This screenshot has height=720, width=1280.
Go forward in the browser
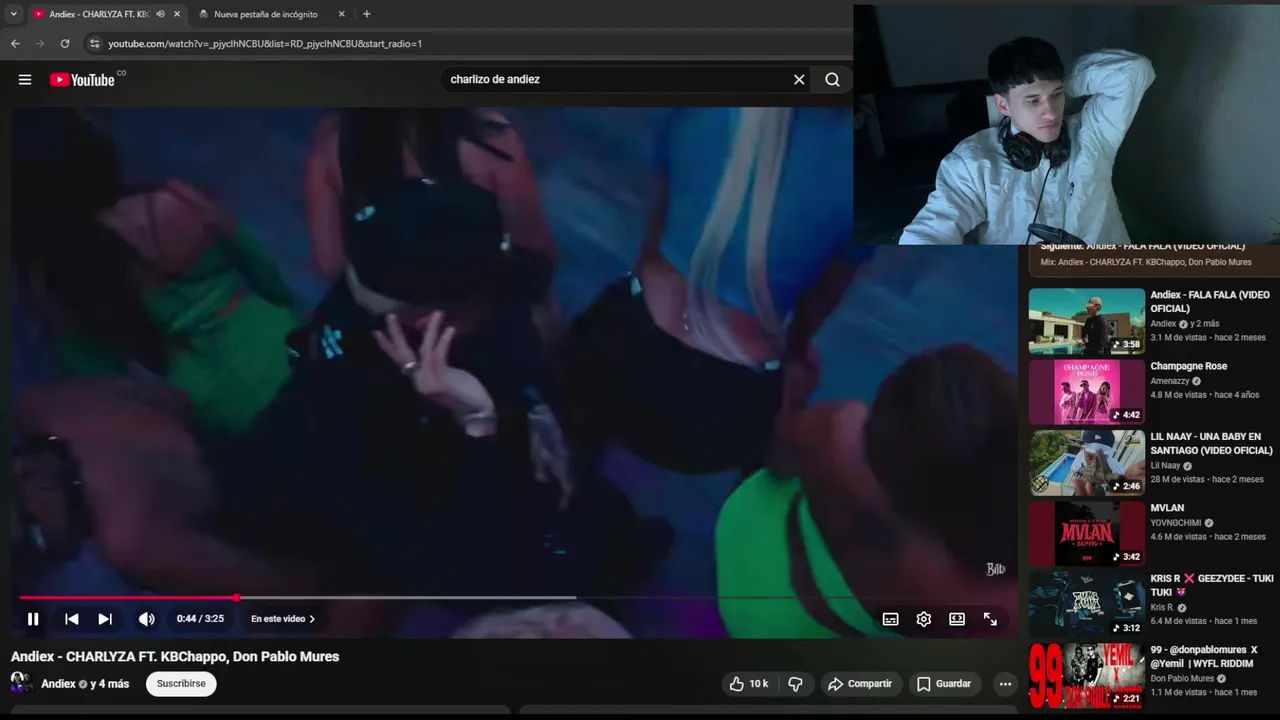click(x=40, y=44)
